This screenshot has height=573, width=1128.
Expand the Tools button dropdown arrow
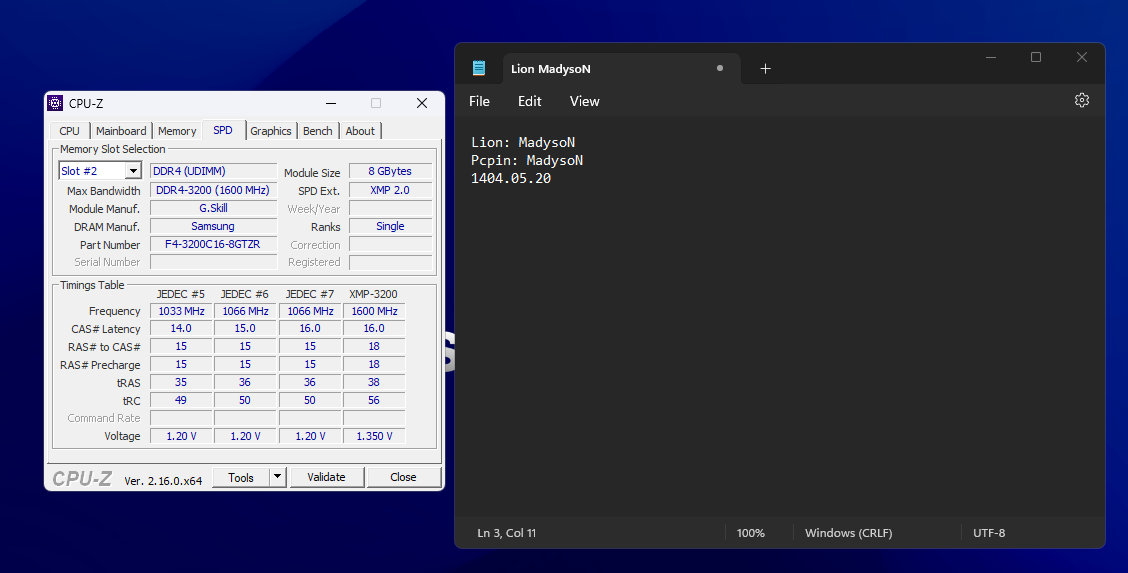tap(278, 477)
